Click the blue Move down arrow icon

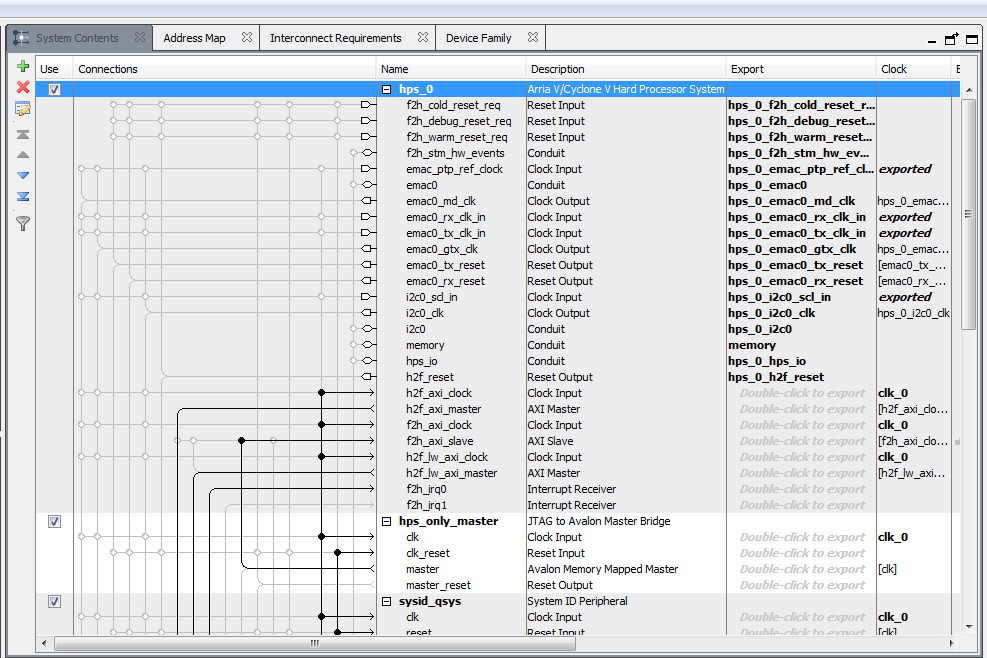click(x=23, y=176)
